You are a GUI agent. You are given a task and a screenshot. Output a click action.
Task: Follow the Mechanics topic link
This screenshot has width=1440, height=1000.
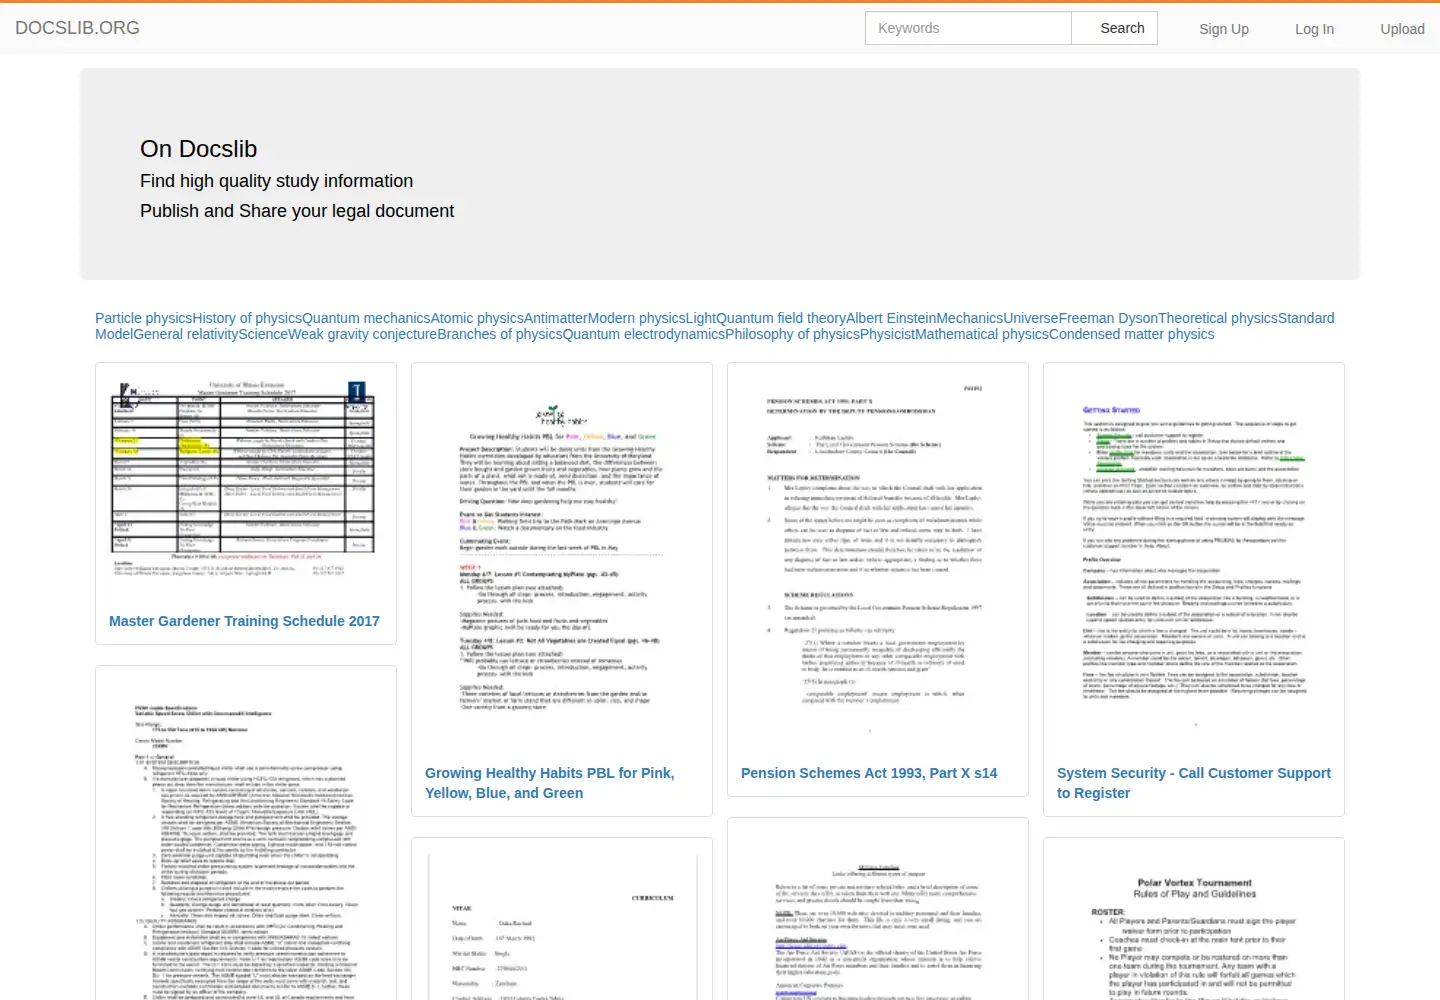tap(970, 318)
